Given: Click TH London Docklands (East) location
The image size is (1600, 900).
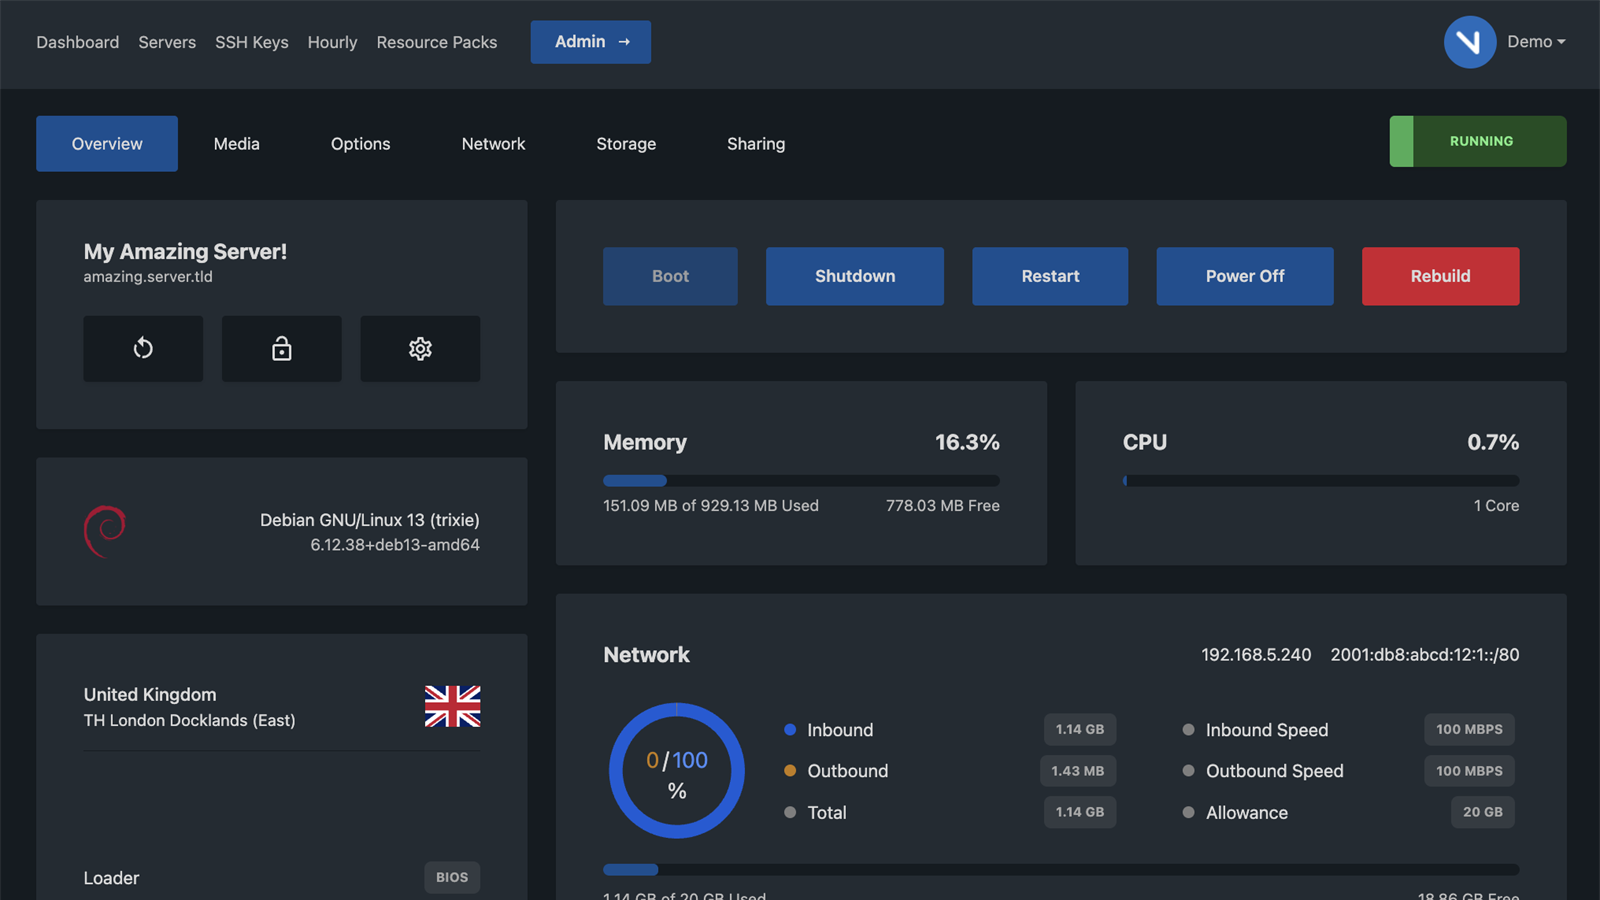Looking at the screenshot, I should 189,721.
